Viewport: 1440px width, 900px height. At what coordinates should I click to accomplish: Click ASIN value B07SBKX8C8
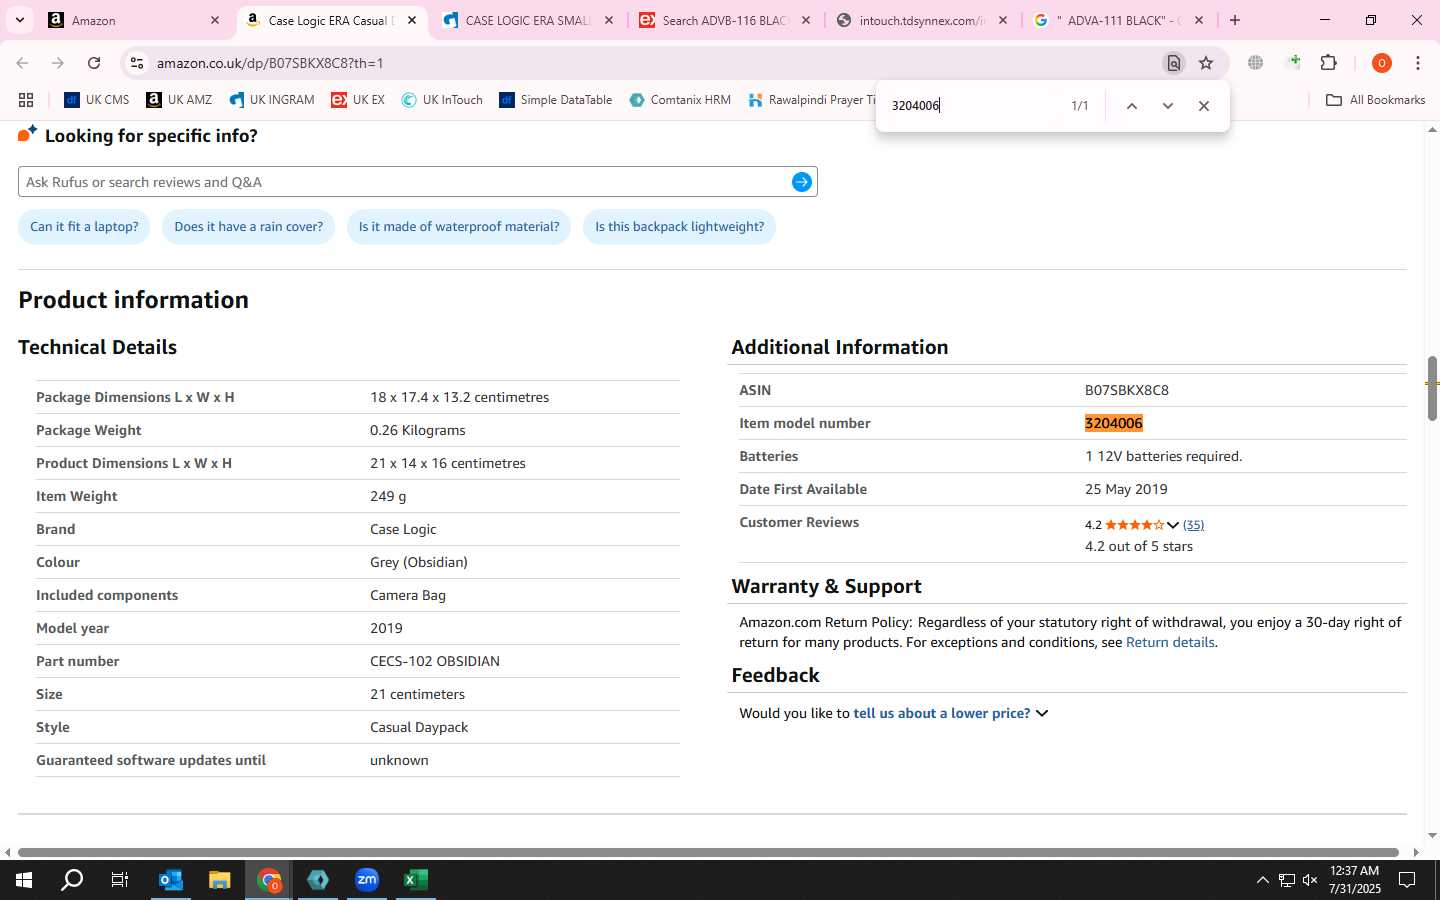click(1126, 390)
